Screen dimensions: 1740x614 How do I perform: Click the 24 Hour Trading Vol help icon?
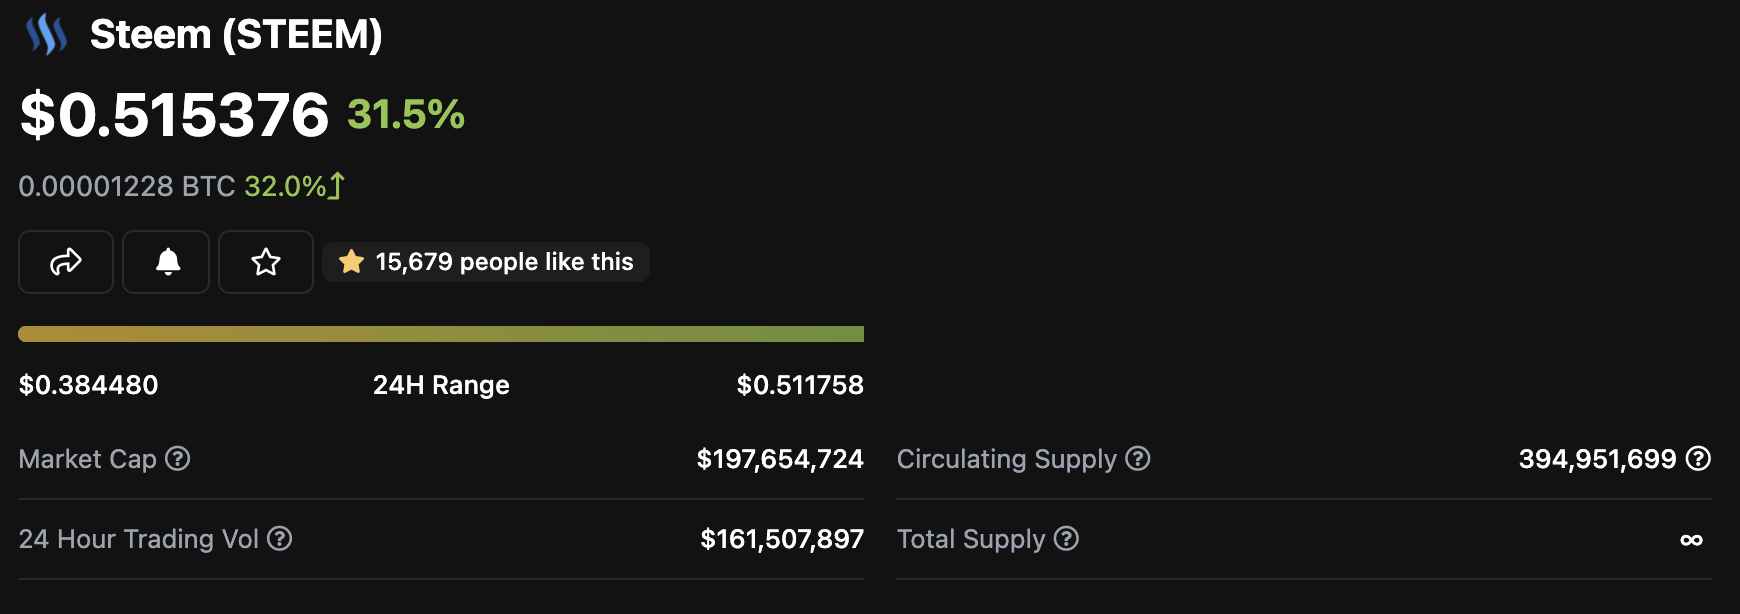[280, 539]
